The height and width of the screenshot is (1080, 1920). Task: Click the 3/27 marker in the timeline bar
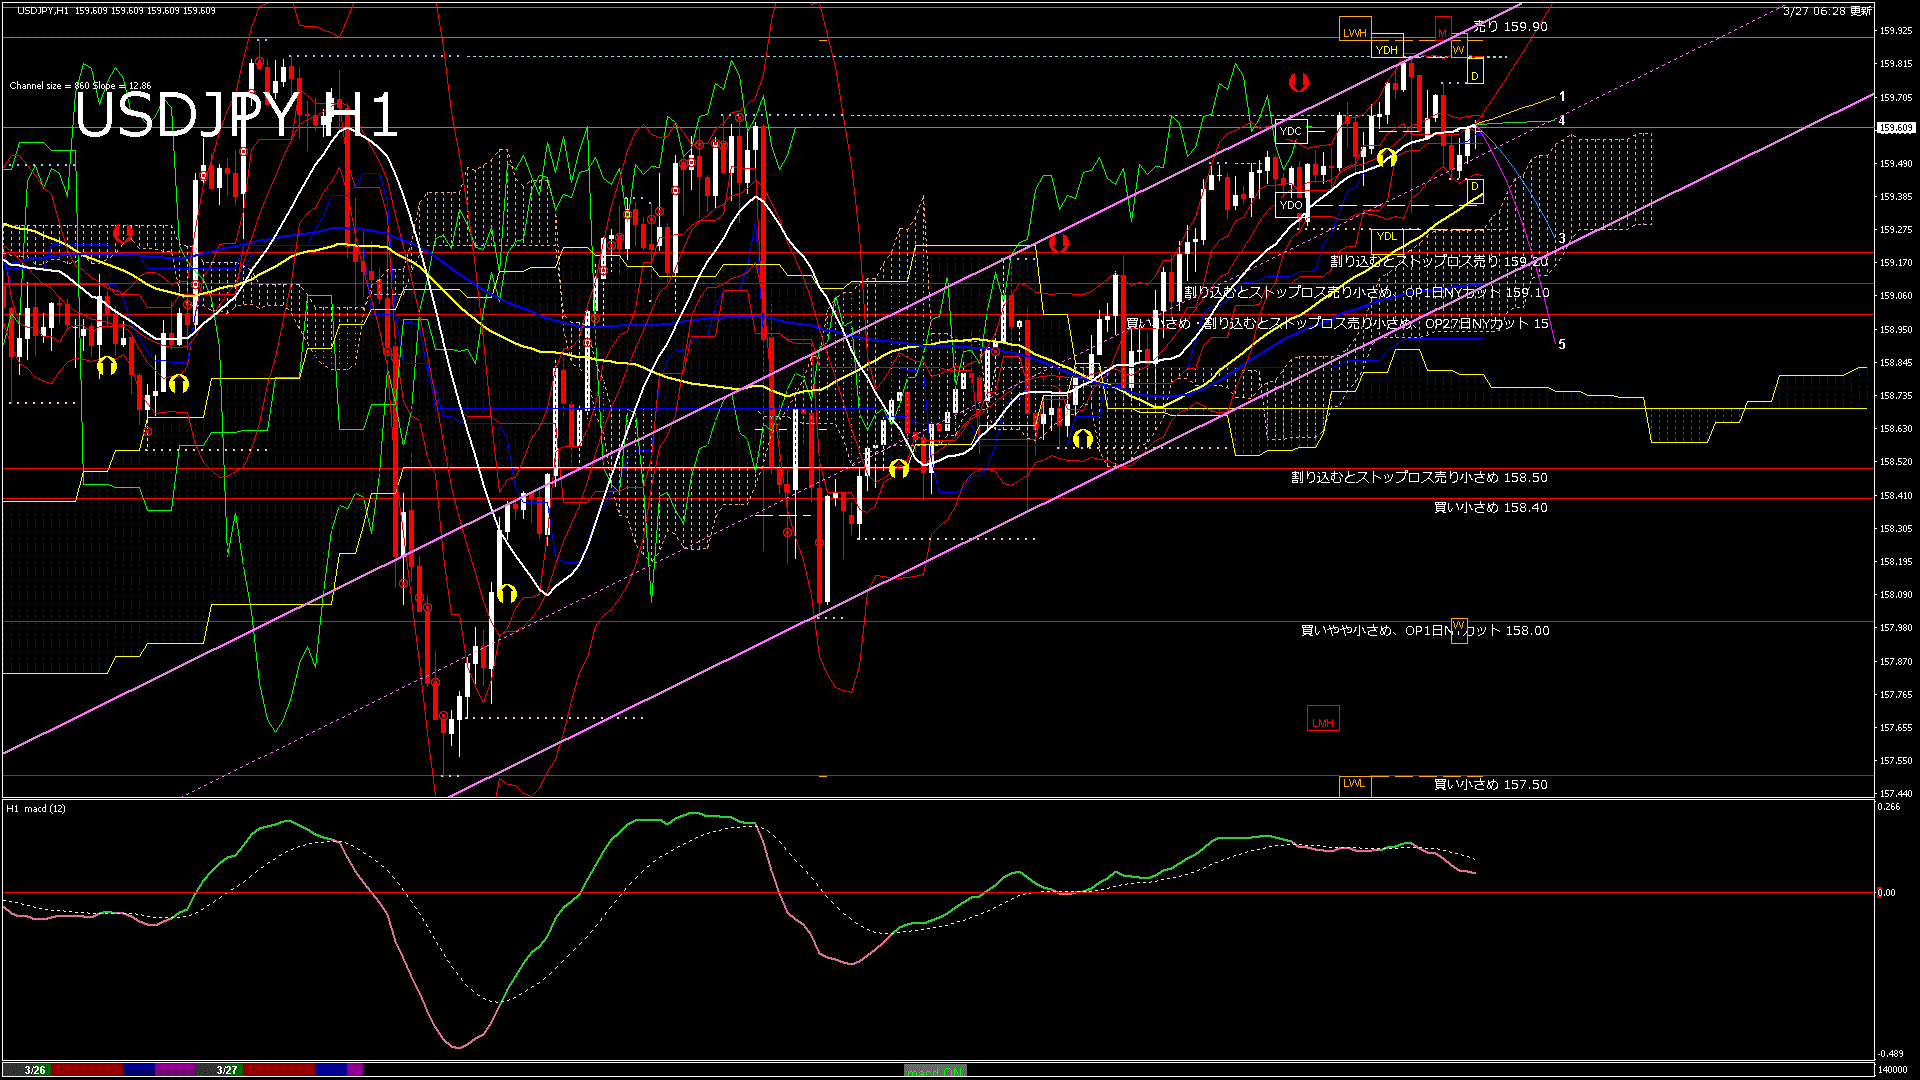point(225,1069)
